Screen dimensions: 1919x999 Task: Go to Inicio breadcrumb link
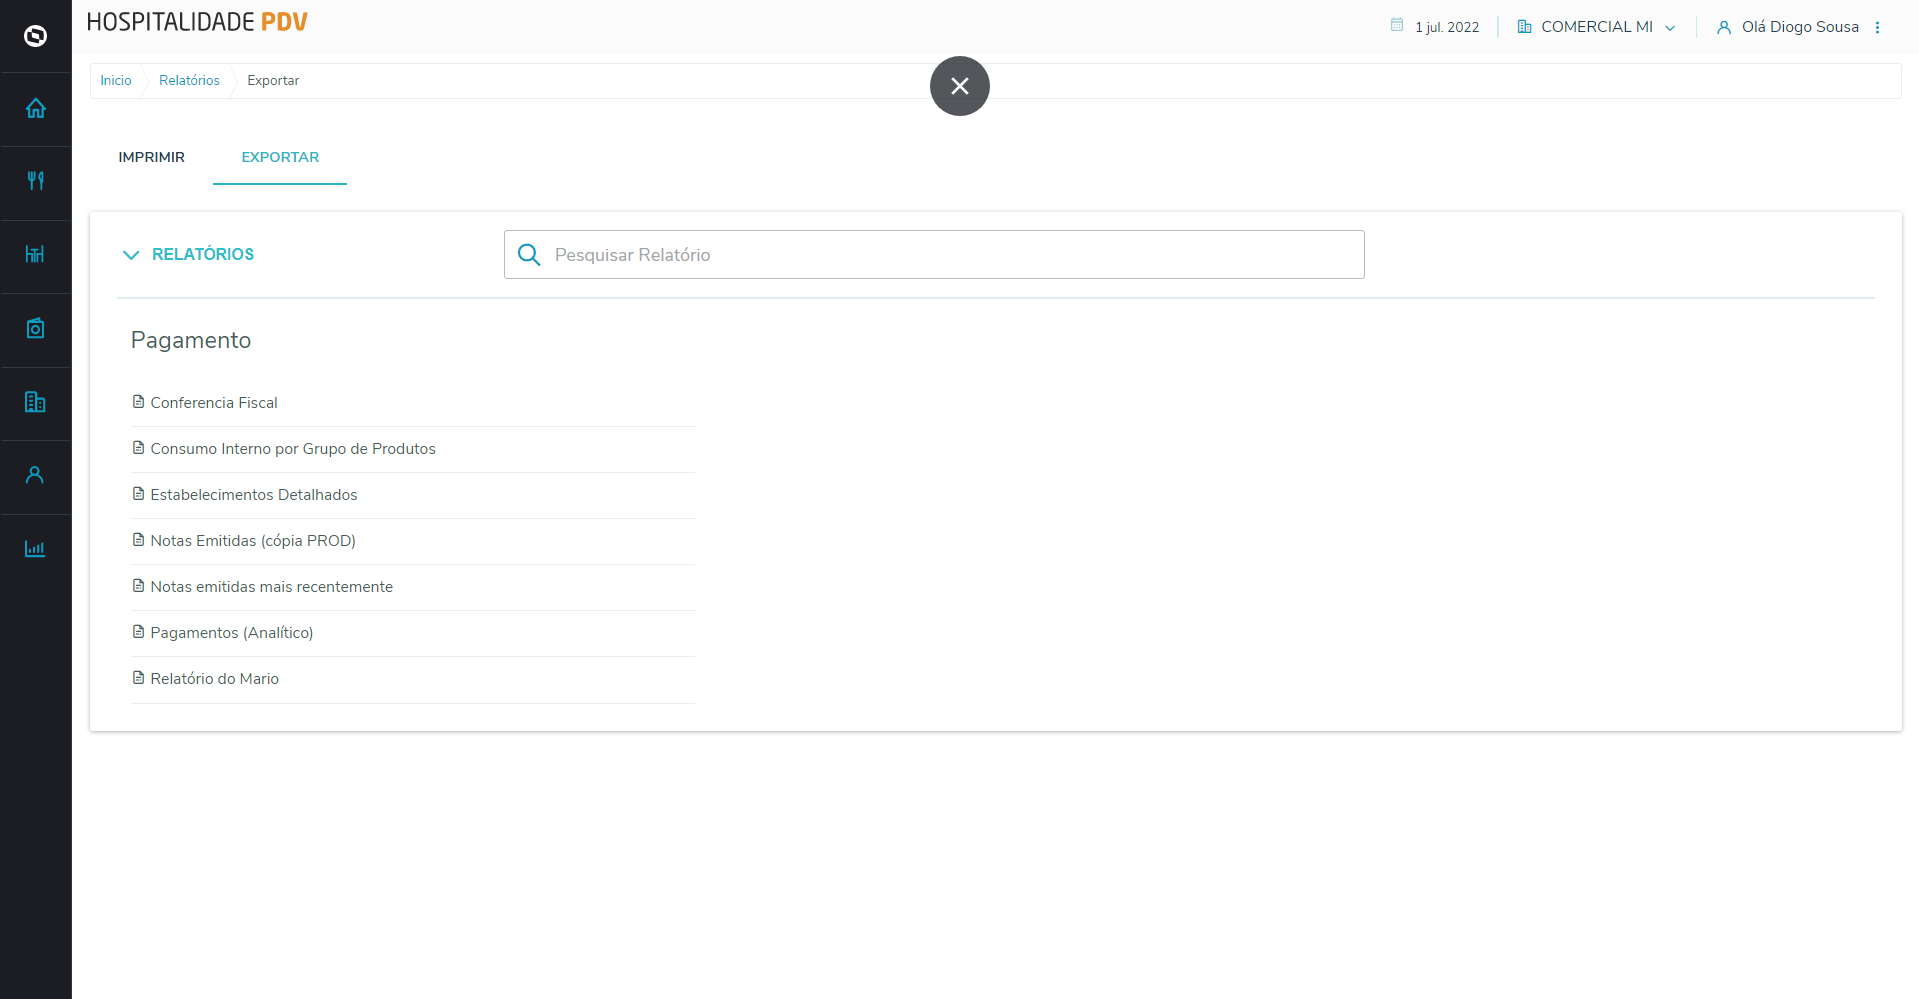(x=115, y=81)
